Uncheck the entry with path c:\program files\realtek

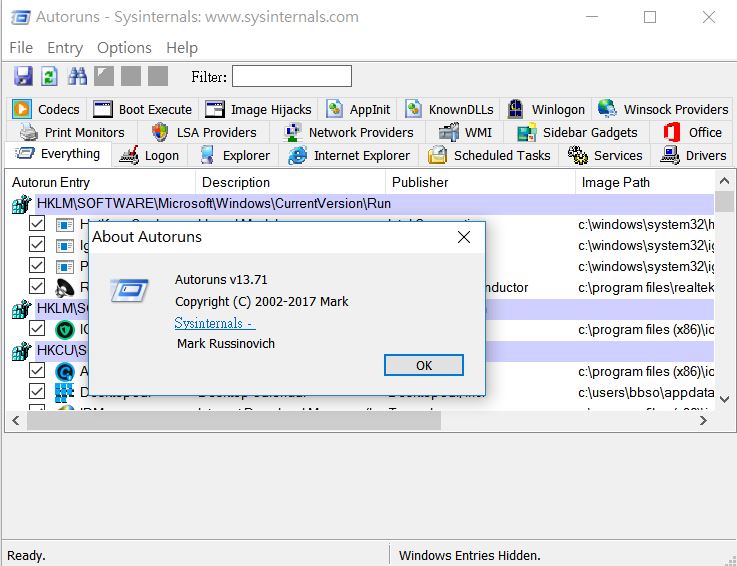point(37,286)
